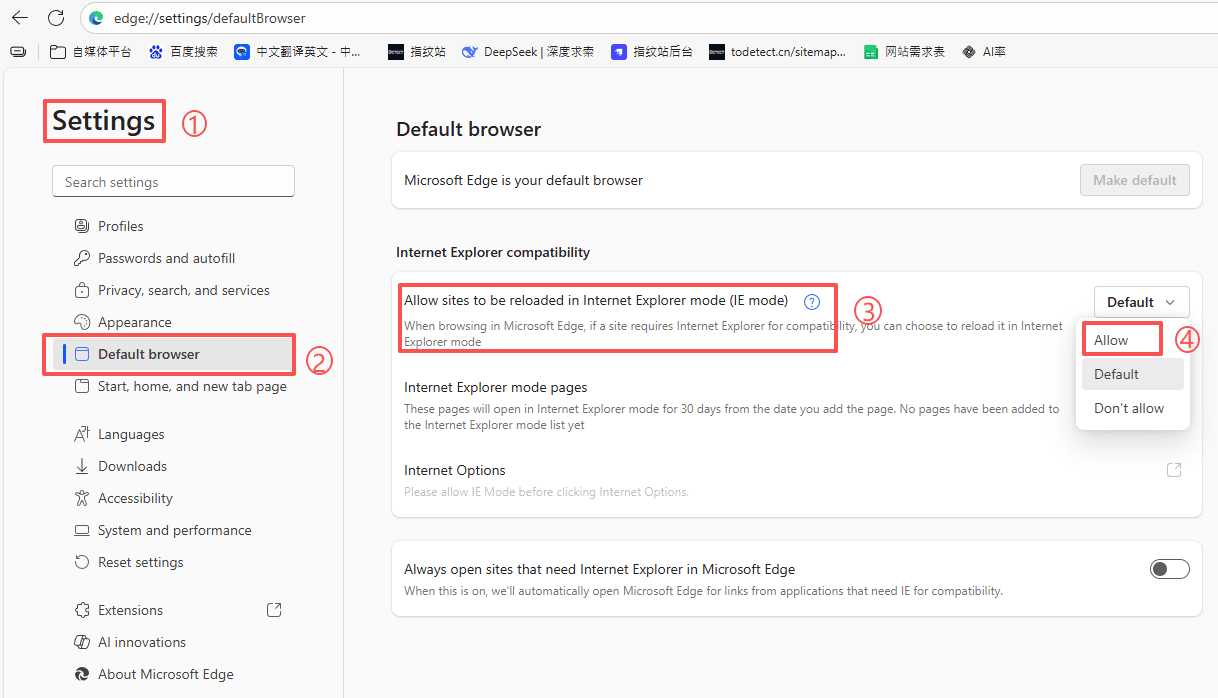This screenshot has height=698, width=1218.
Task: Toggle Always open sites needing Internet Explorer
Action: tap(1169, 569)
